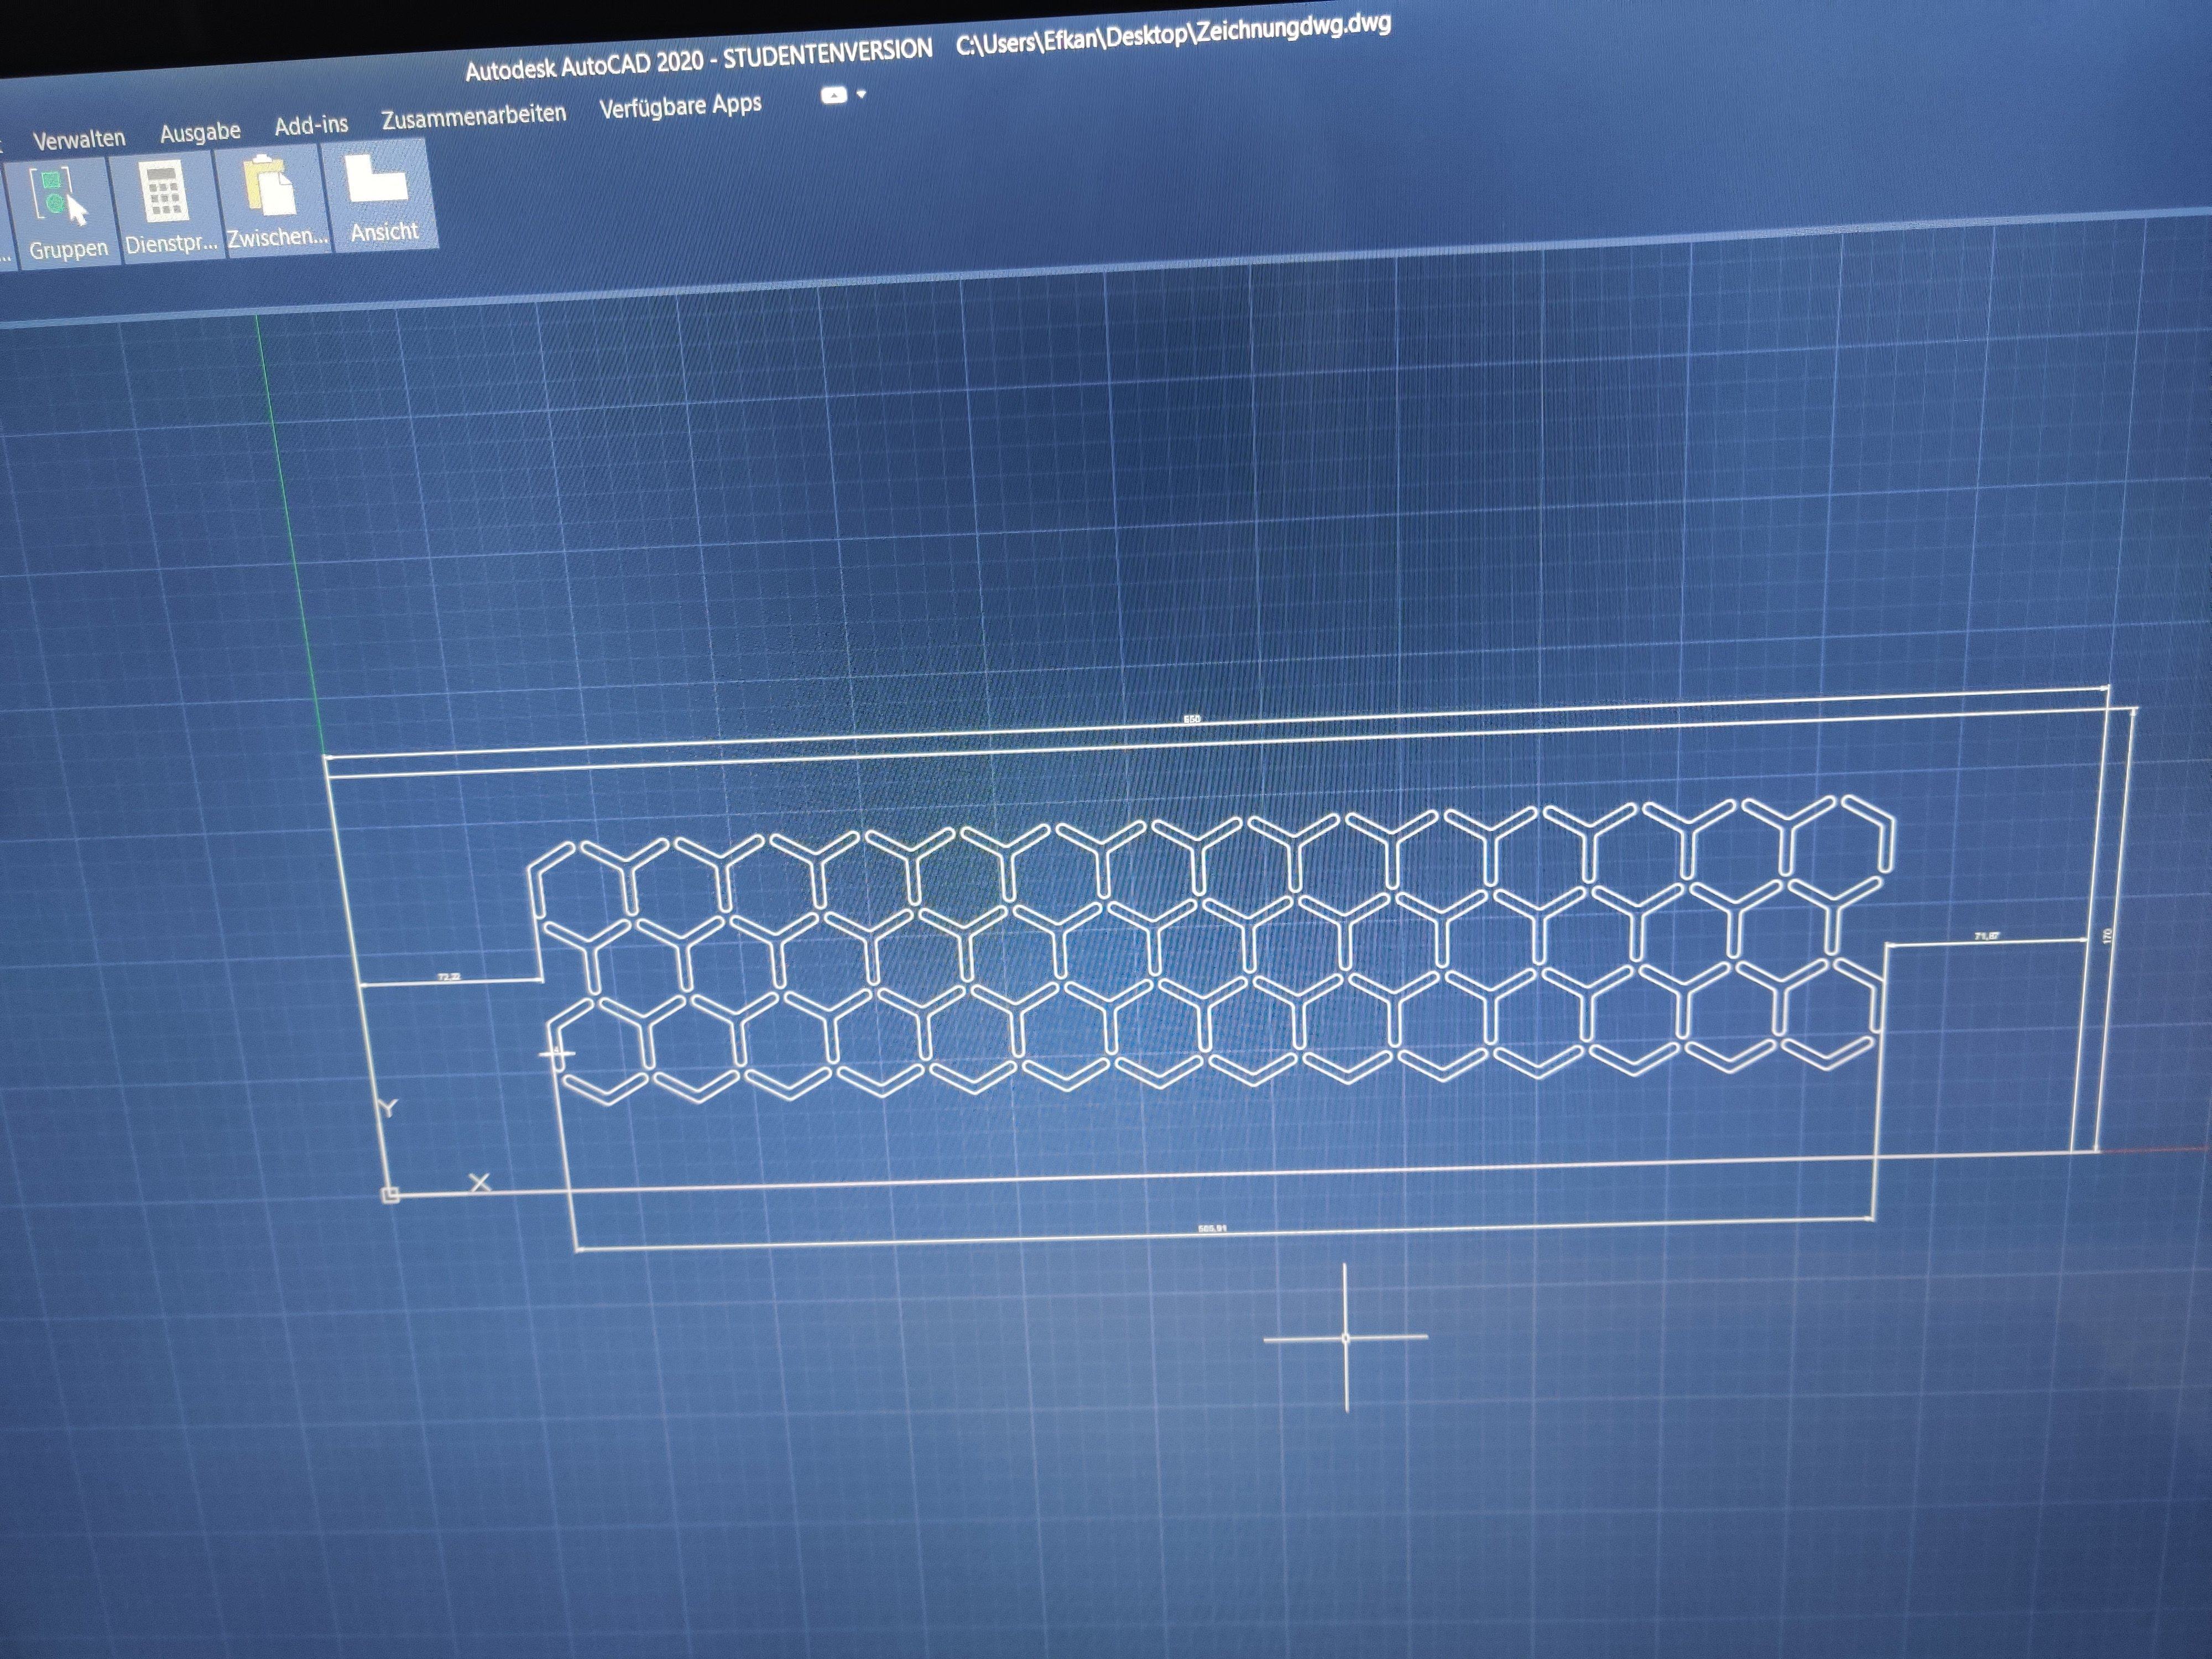Select the 650 dimension text
This screenshot has width=2212, height=1659.
[x=1191, y=718]
